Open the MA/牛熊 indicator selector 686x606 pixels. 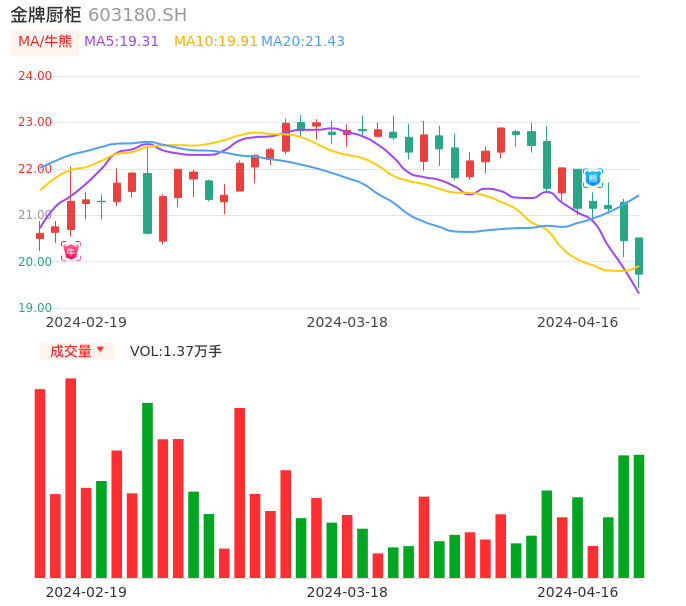pos(45,42)
